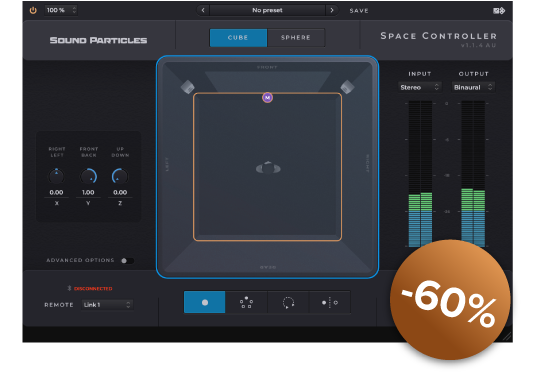Click the X Right/Left knob

56,176
